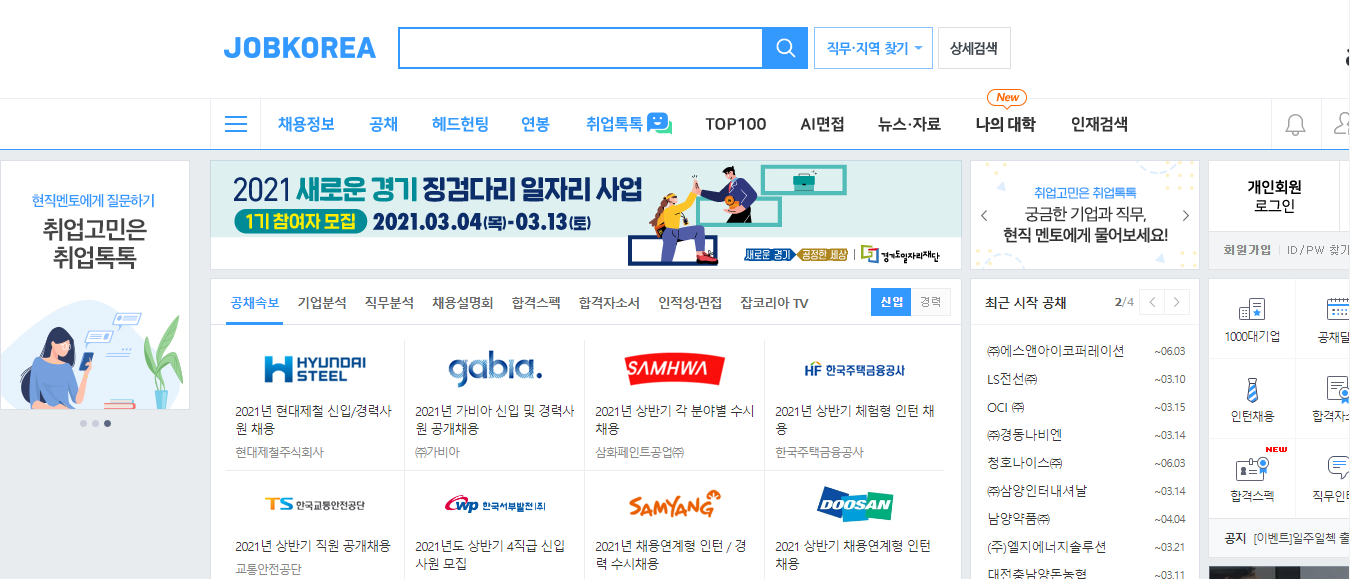Image resolution: width=1350 pixels, height=579 pixels.
Task: Open the 나의 대학 menu
Action: (x=1005, y=124)
